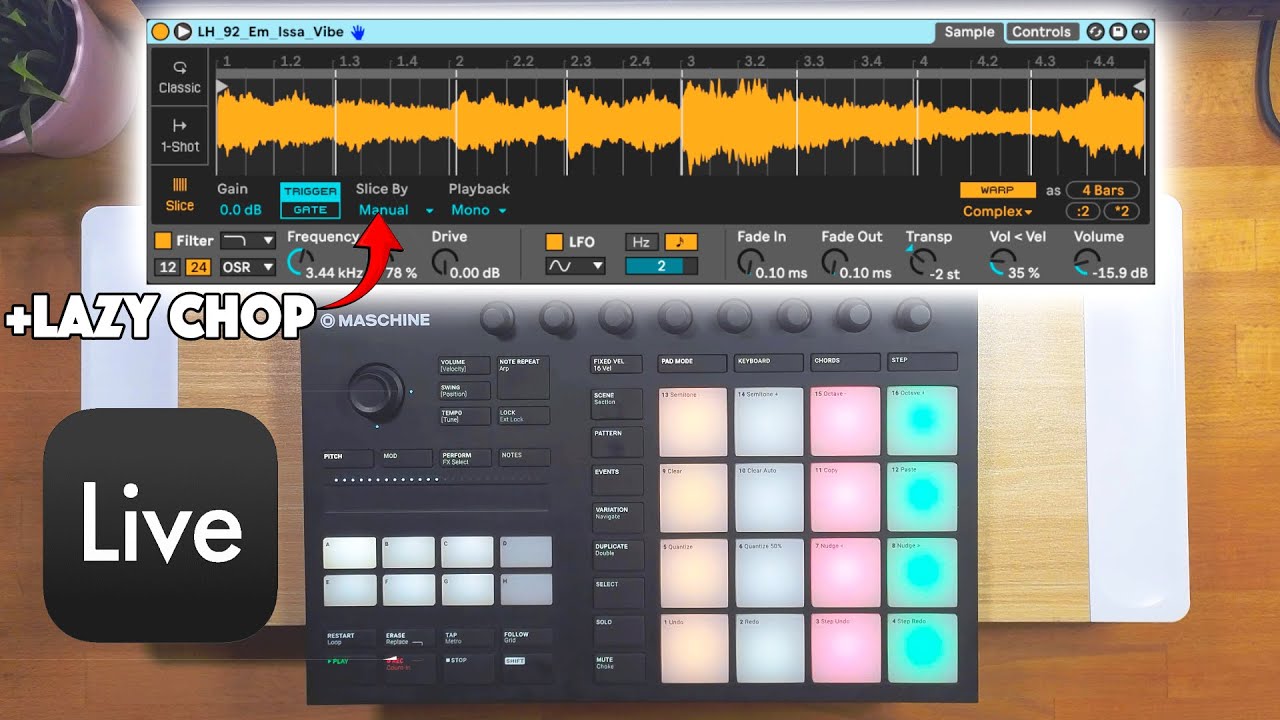Click the blue hot-swap hand icon

(358, 32)
